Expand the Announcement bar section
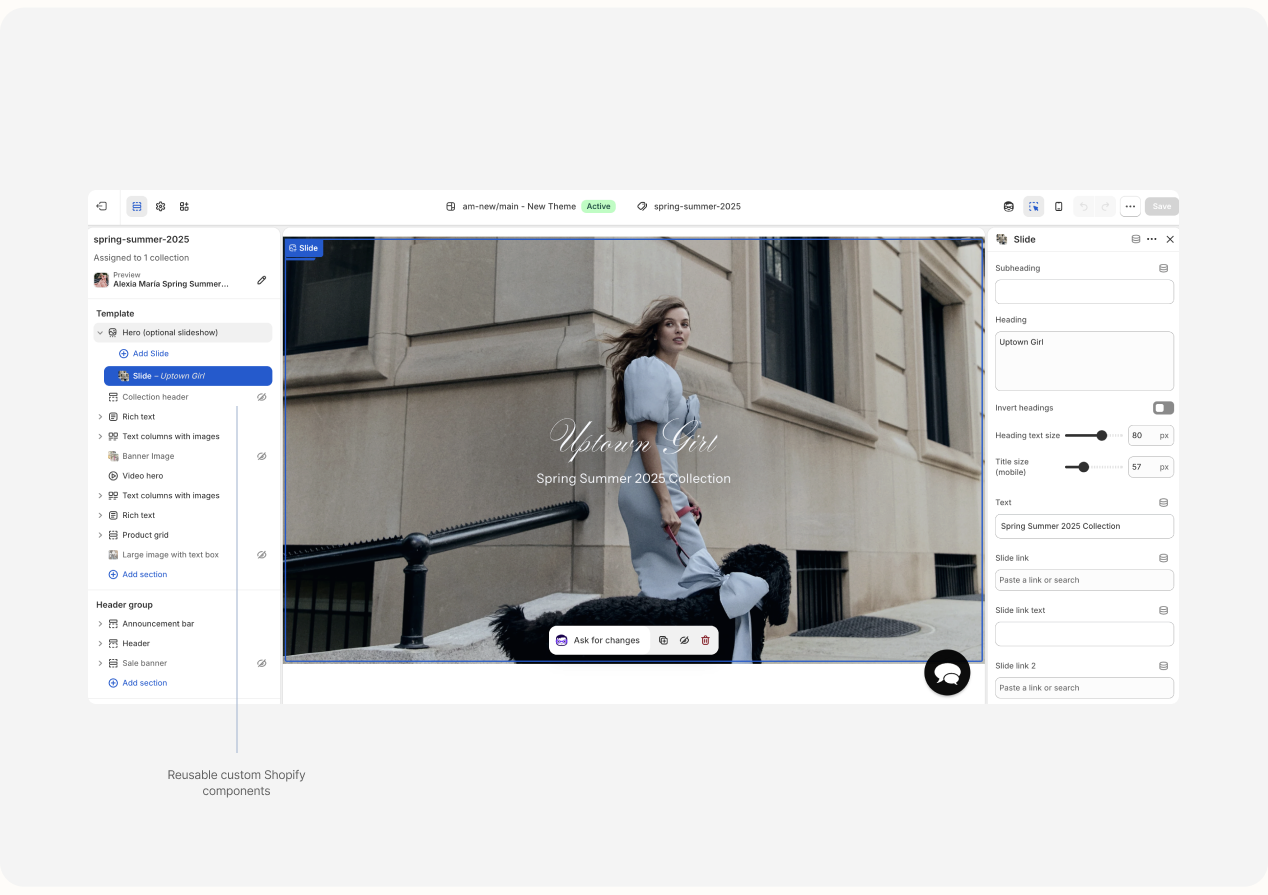 pos(100,624)
